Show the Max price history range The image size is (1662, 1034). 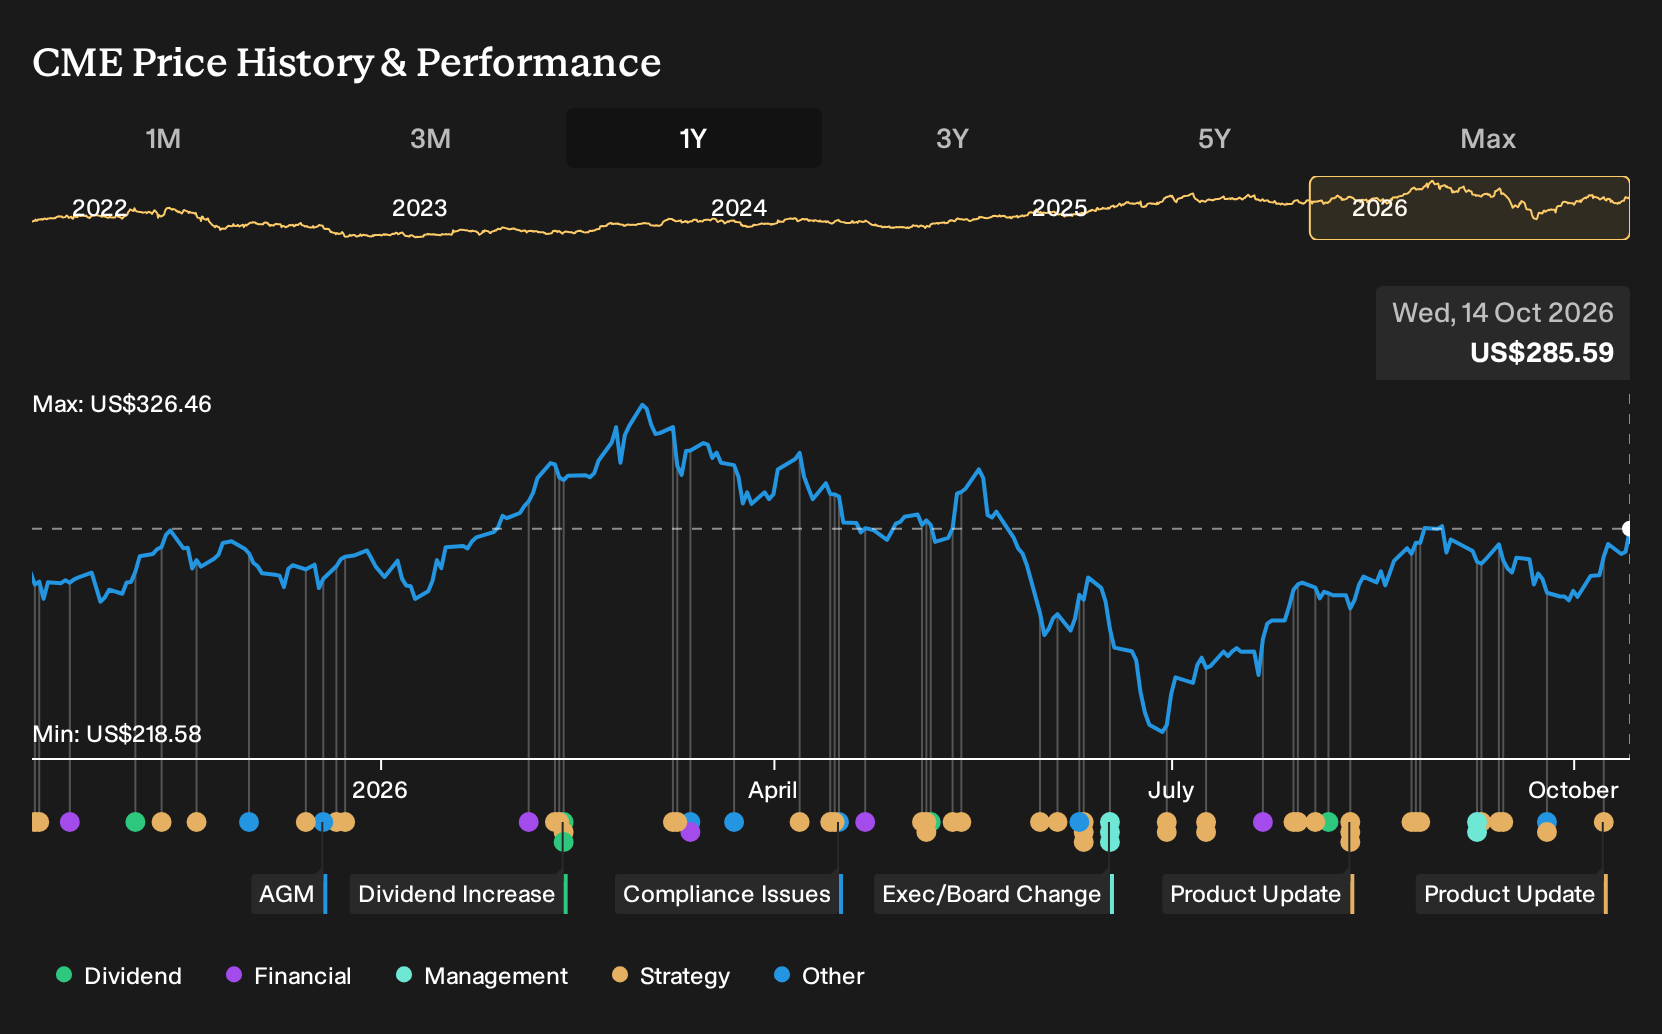[x=1488, y=138]
